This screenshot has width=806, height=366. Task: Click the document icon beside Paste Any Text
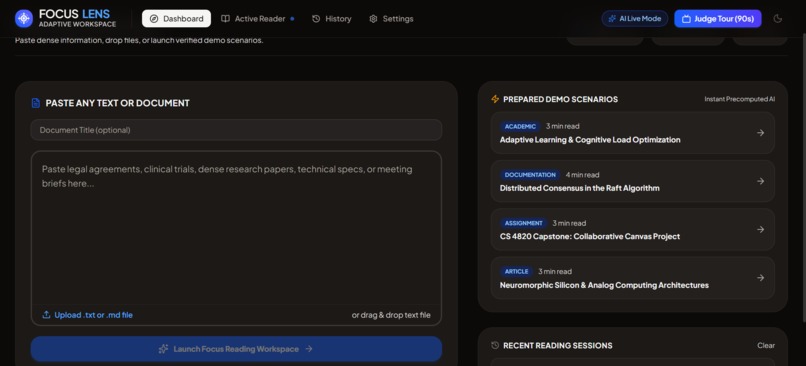click(x=35, y=103)
